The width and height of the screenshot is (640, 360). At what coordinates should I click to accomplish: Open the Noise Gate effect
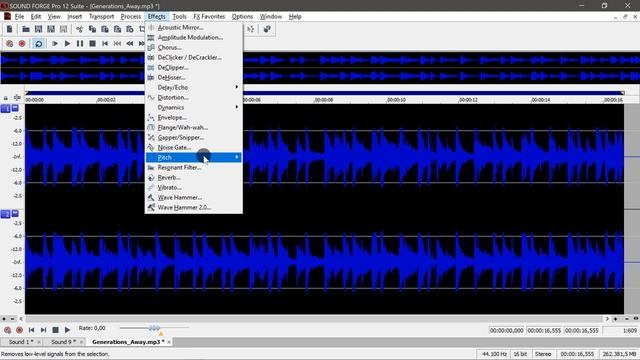194,147
